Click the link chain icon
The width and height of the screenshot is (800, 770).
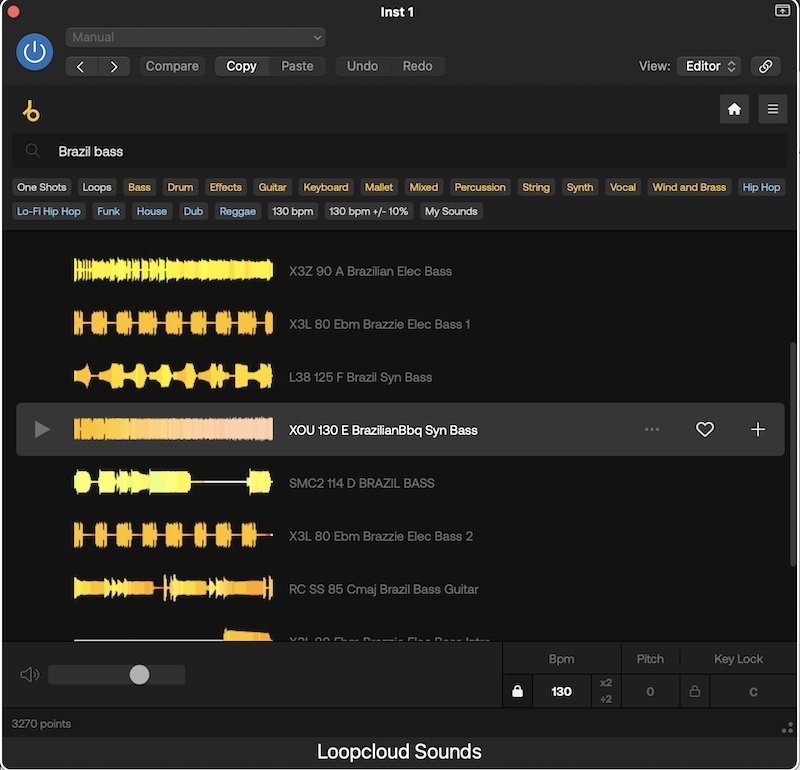pyautogui.click(x=765, y=66)
